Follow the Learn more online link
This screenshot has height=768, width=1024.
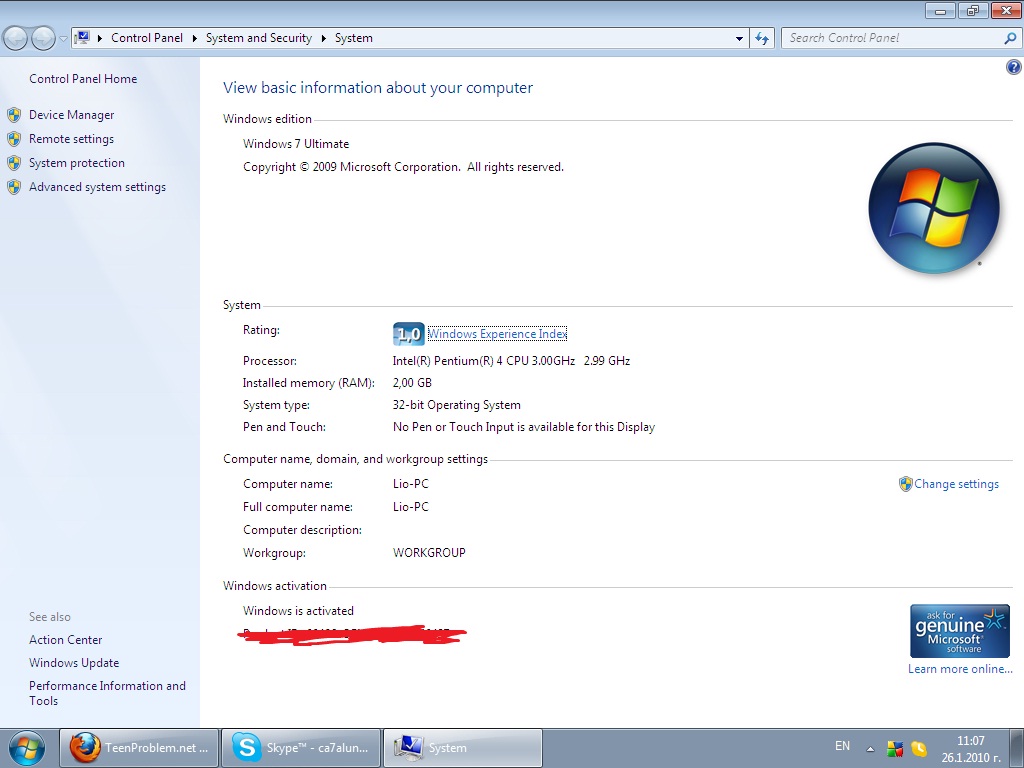coord(960,669)
